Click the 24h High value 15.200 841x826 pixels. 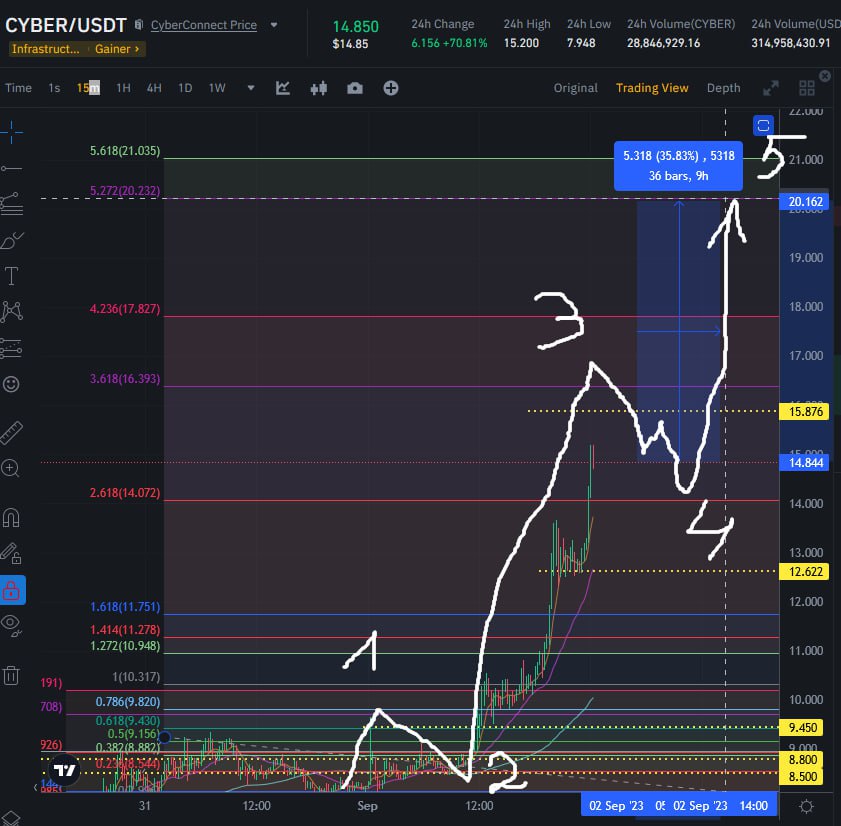[521, 43]
